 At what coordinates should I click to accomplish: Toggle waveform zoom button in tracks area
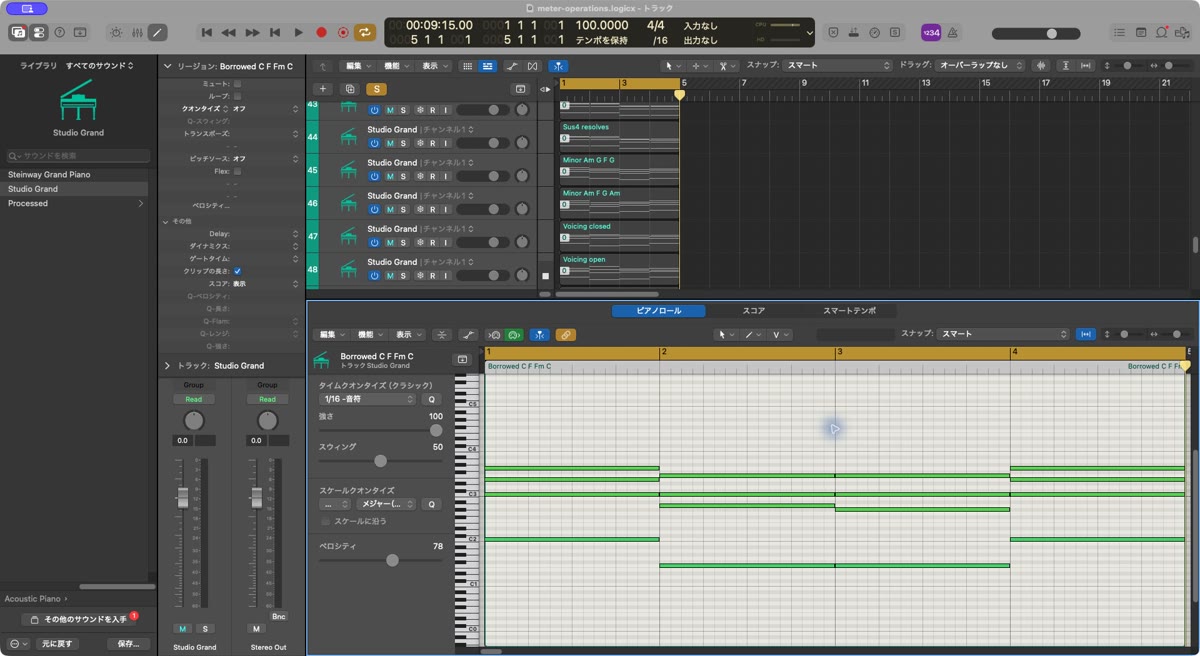pos(1042,66)
